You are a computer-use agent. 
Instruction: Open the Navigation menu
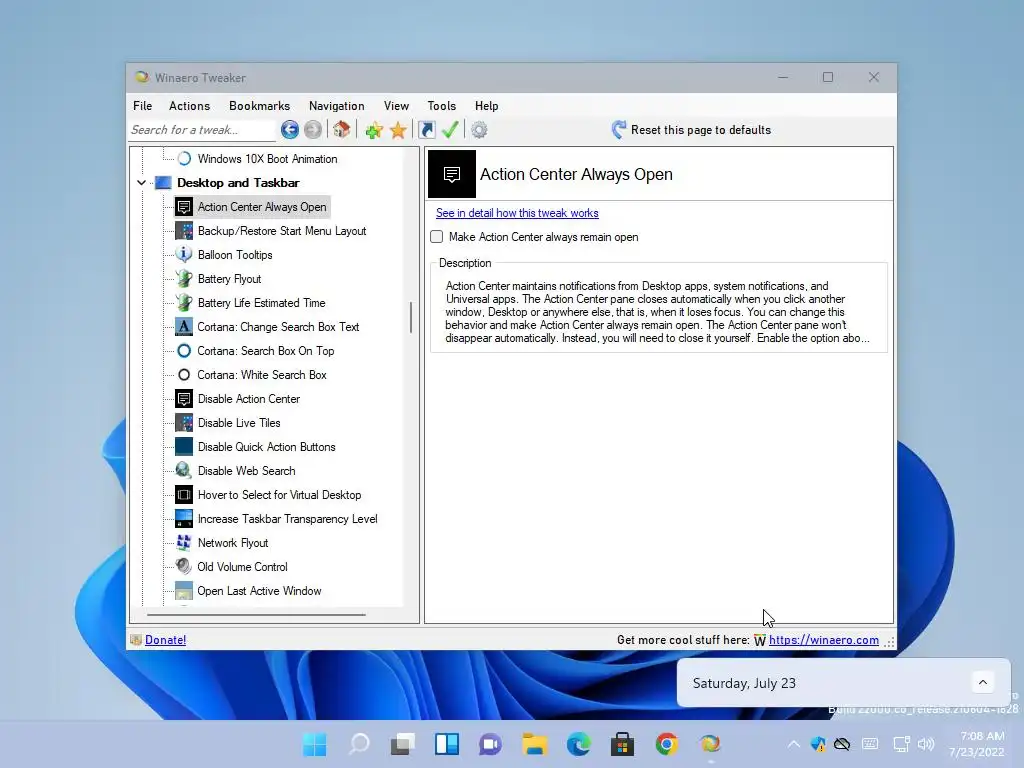pos(336,106)
